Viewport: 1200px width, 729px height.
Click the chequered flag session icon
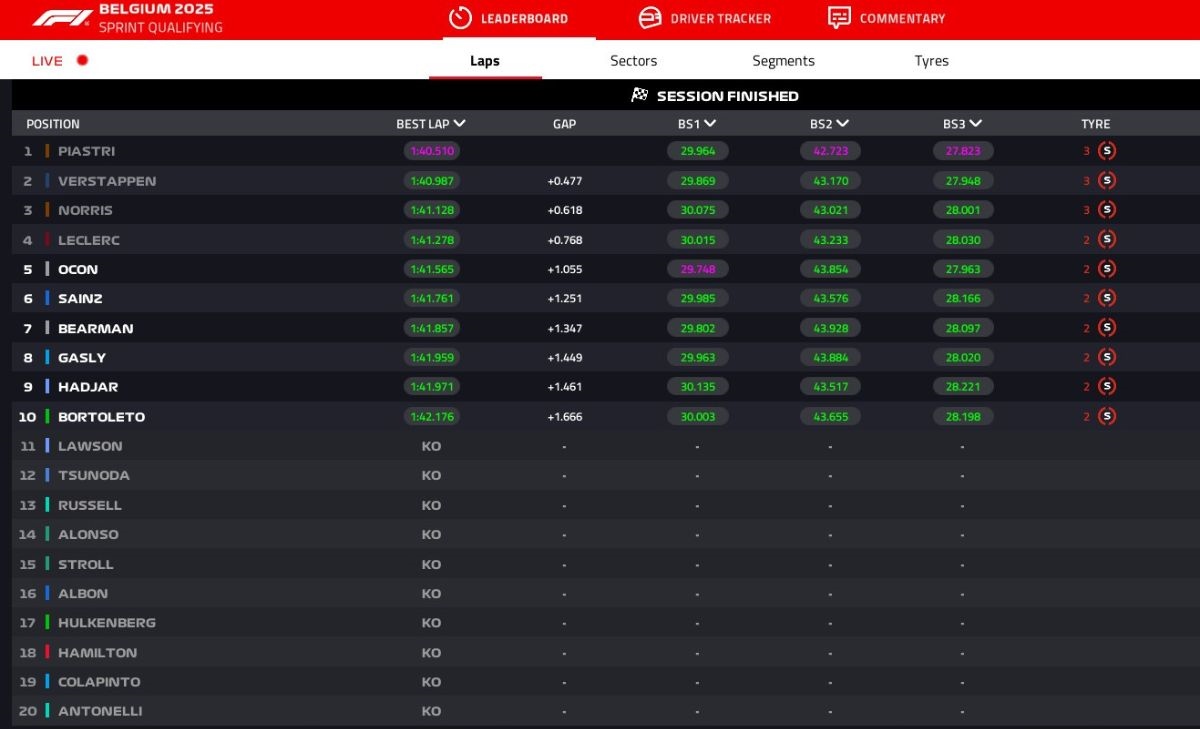(640, 95)
